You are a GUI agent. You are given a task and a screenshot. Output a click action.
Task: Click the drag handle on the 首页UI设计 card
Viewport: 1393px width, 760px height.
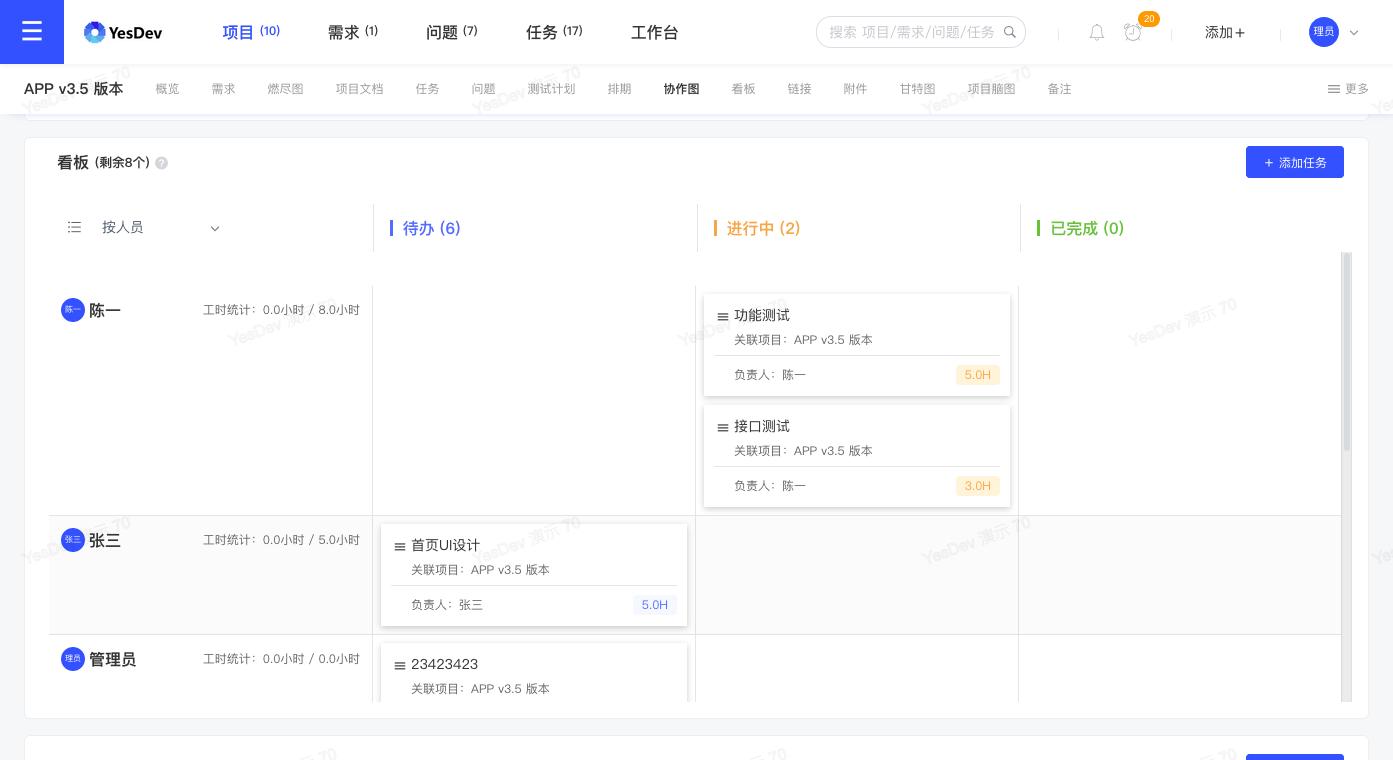pos(400,546)
